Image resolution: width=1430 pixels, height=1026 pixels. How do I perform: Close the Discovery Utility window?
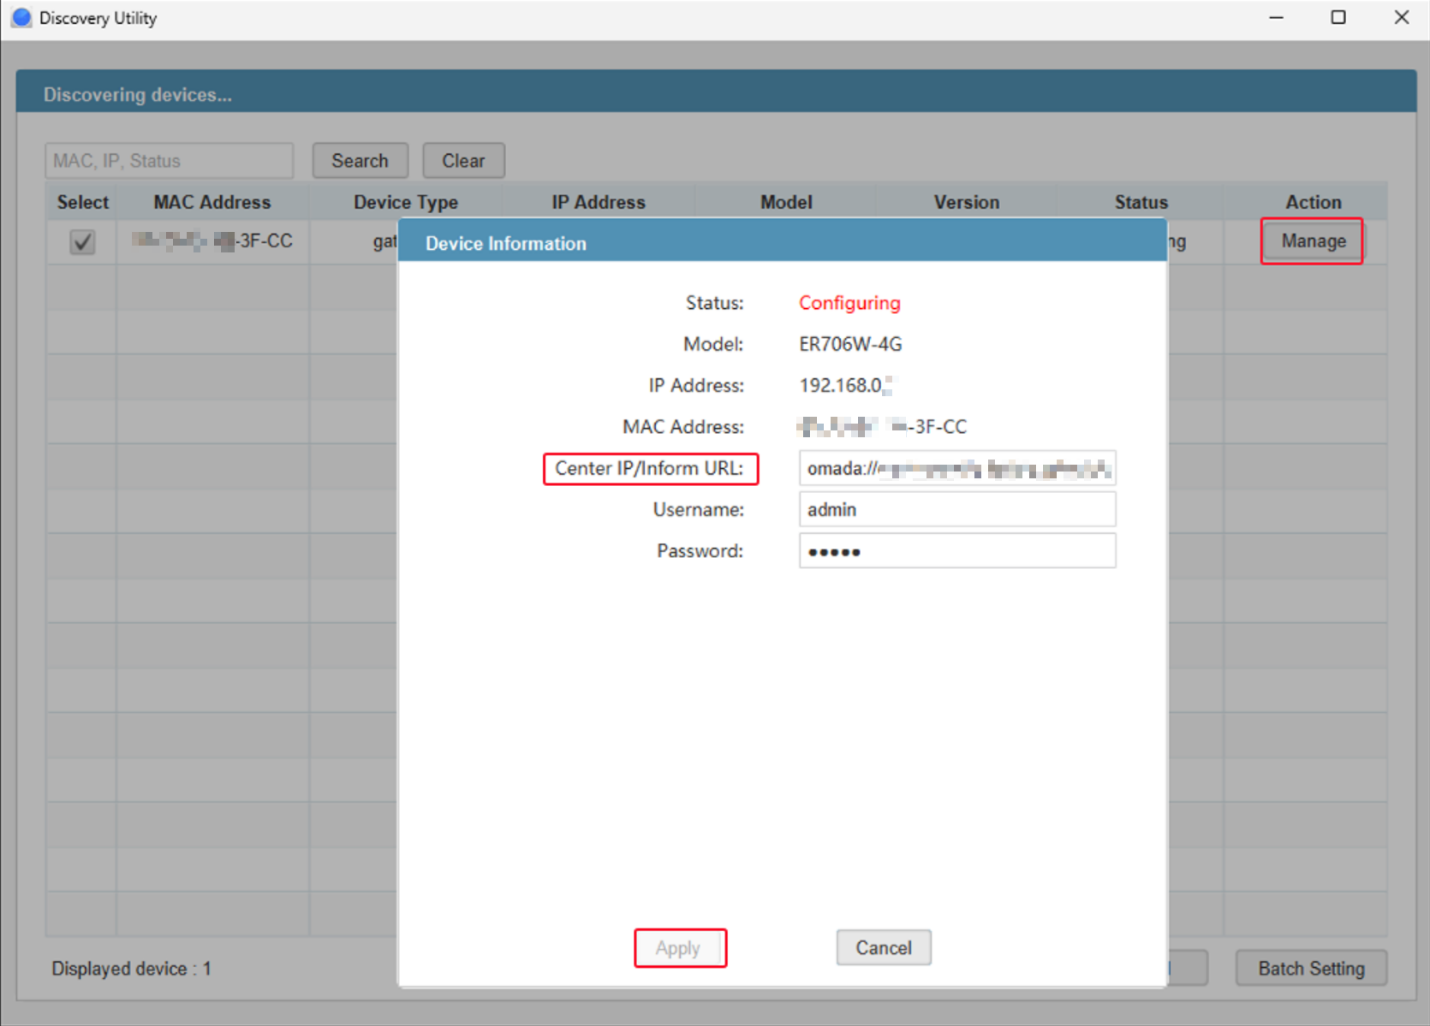point(1401,18)
